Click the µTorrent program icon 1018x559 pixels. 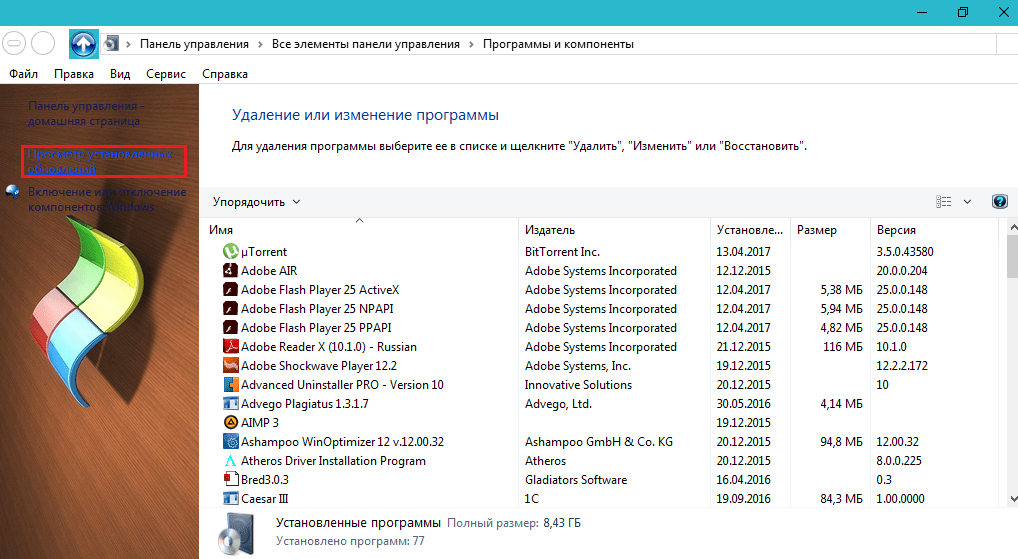230,251
